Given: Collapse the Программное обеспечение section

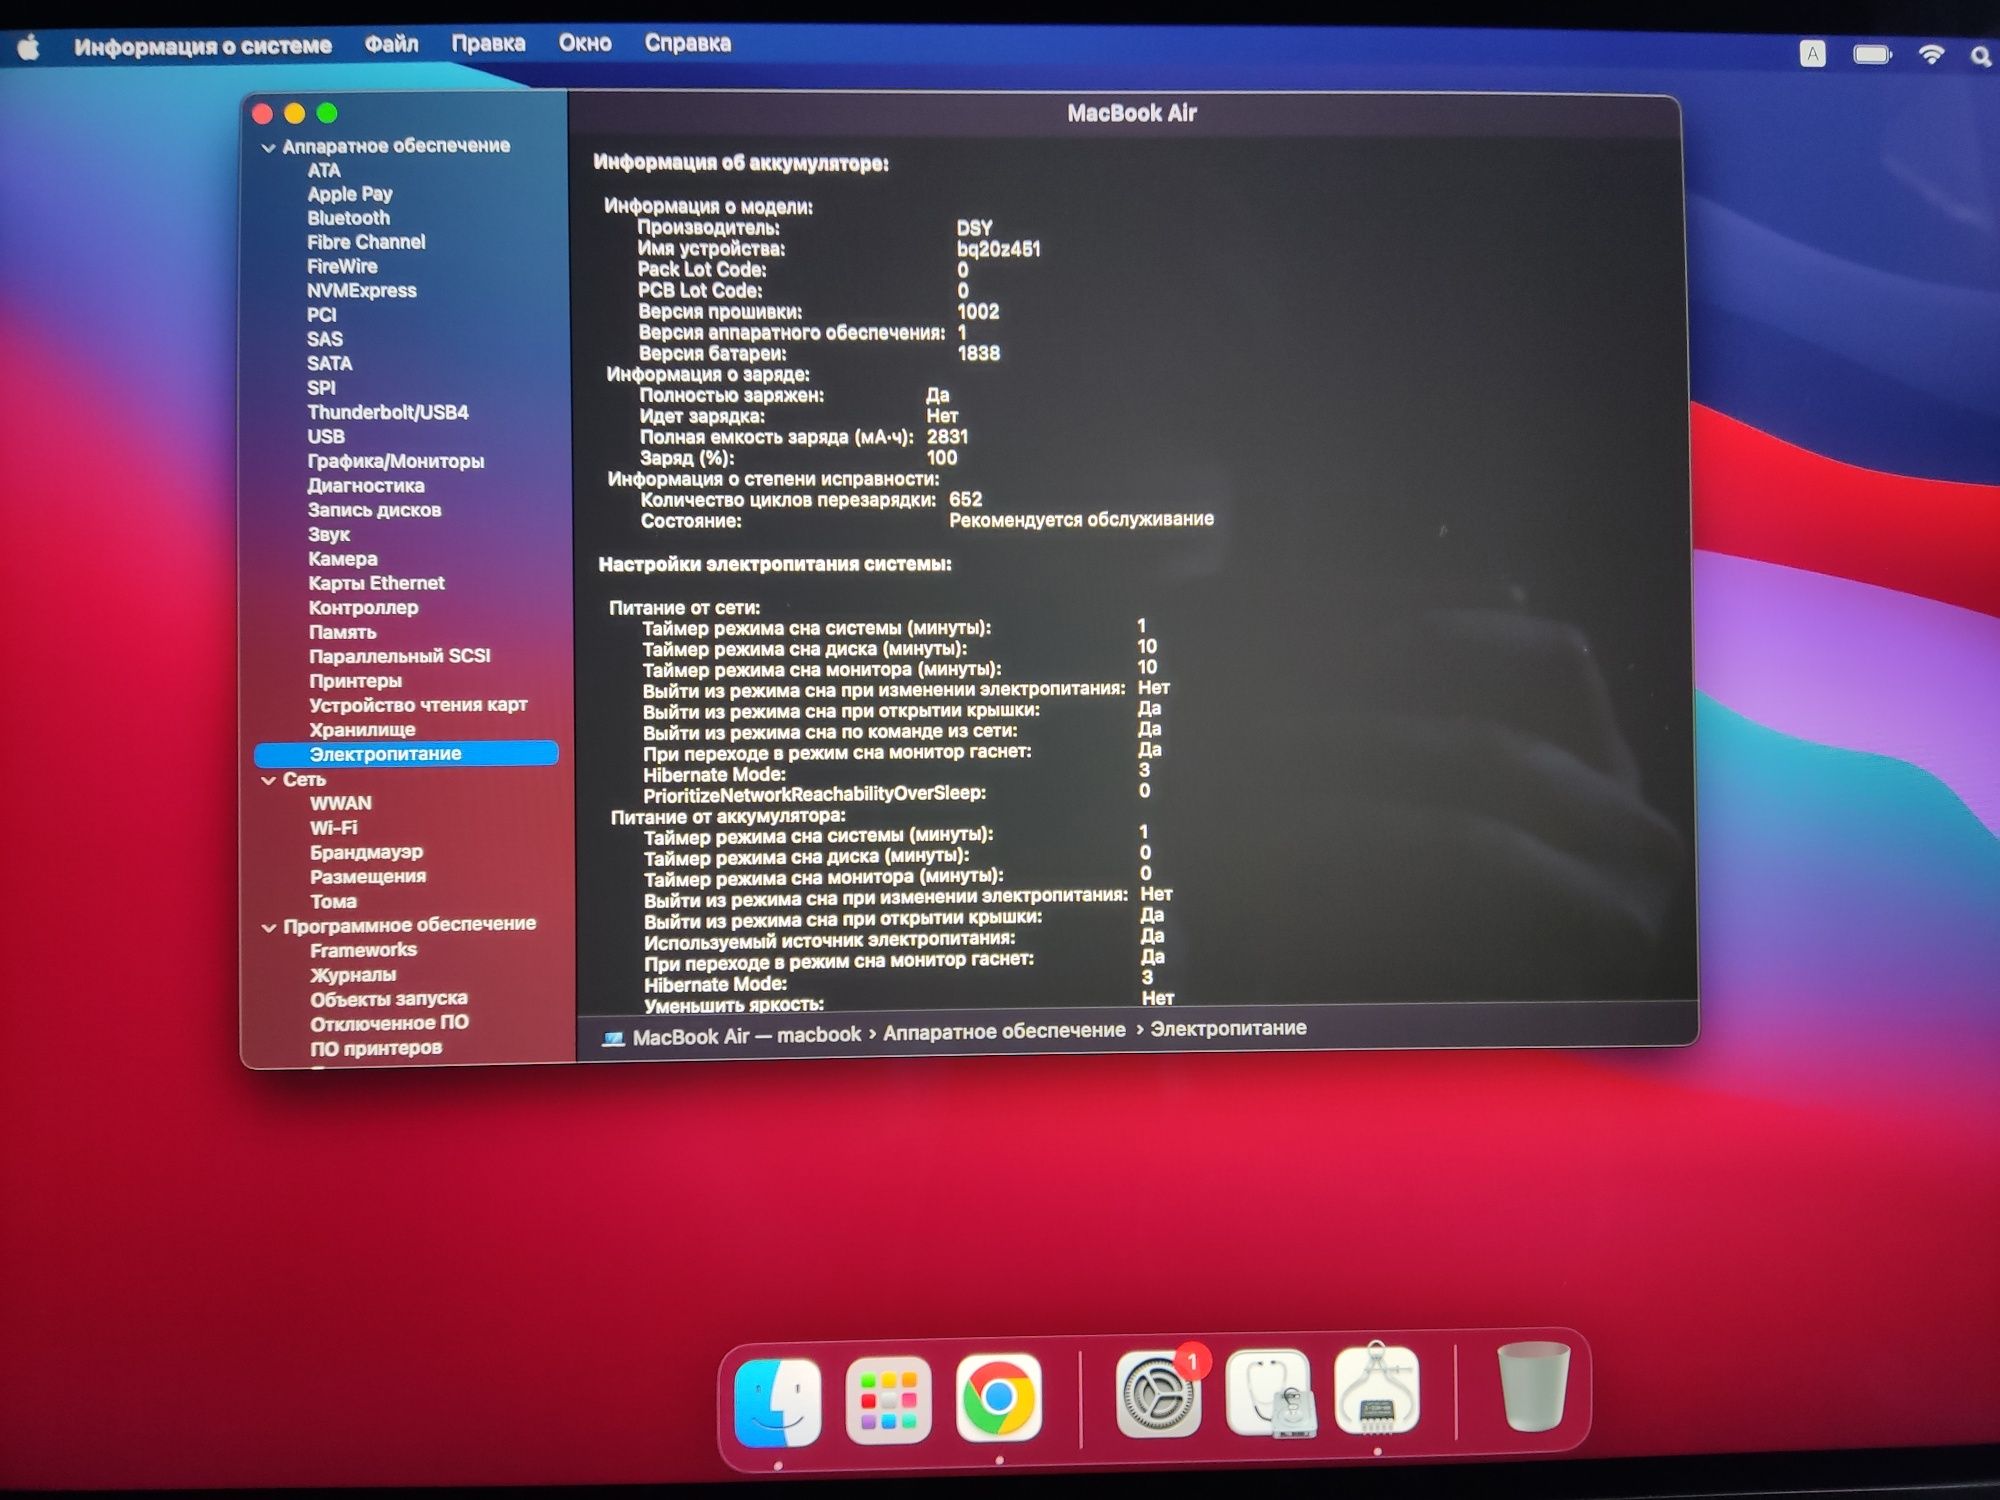Looking at the screenshot, I should coord(268,927).
